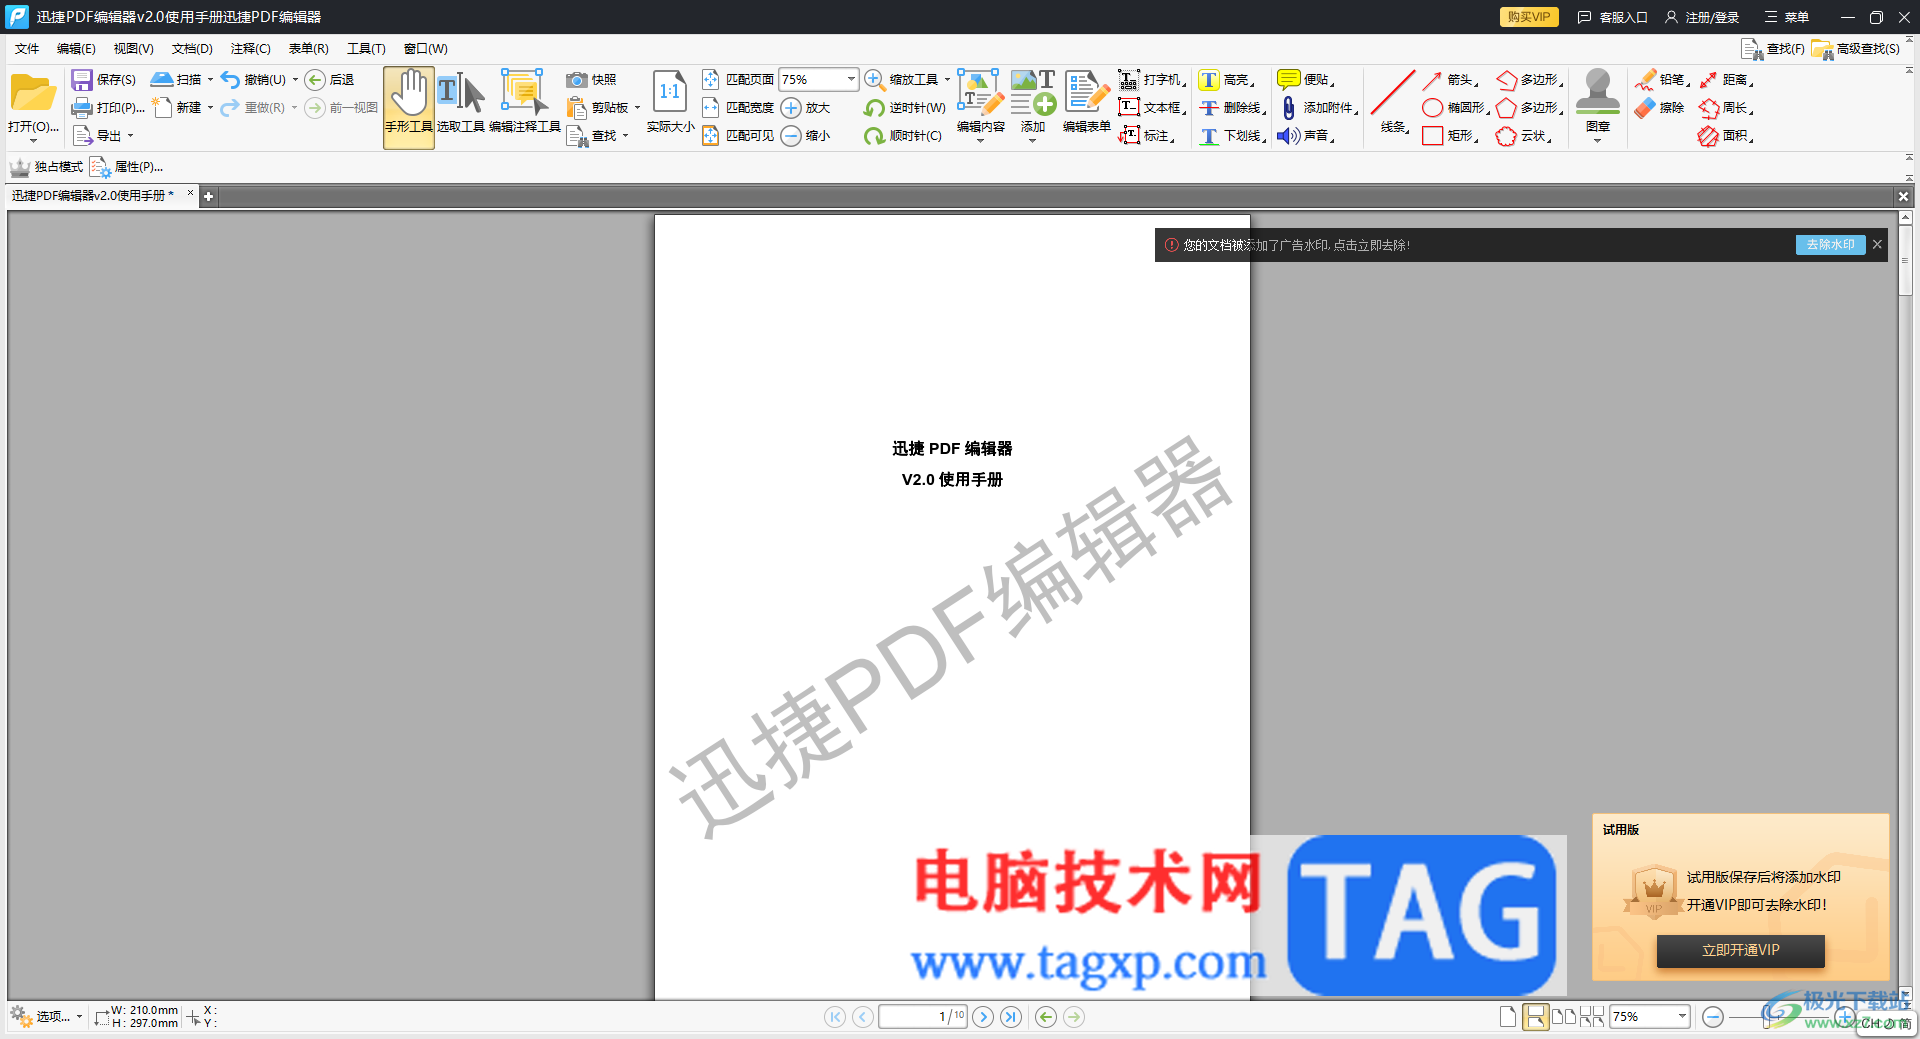Select the Sound (声音) annotation tool
The height and width of the screenshot is (1039, 1920).
tap(1306, 136)
